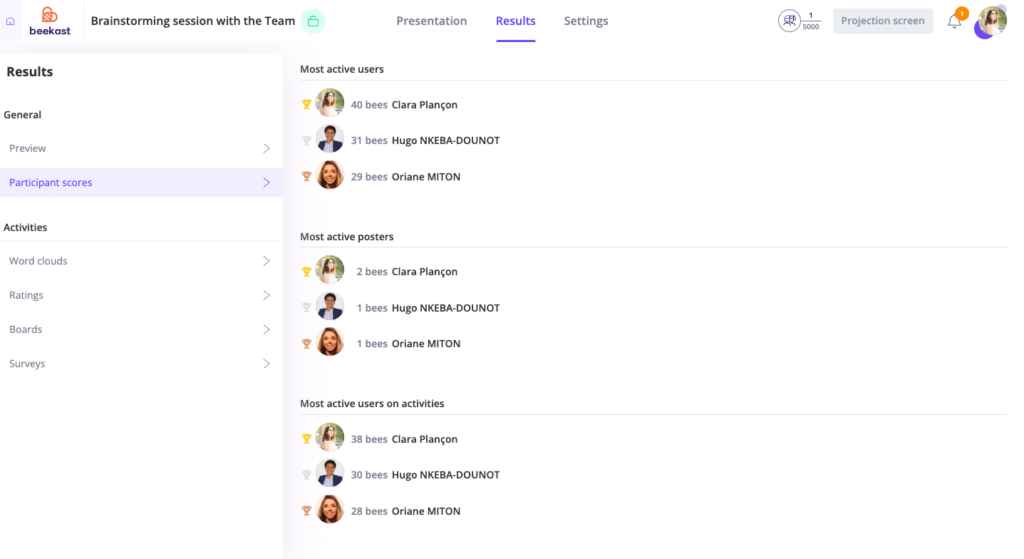Open the notifications bell
Screen dimensions: 1024x559
954,21
